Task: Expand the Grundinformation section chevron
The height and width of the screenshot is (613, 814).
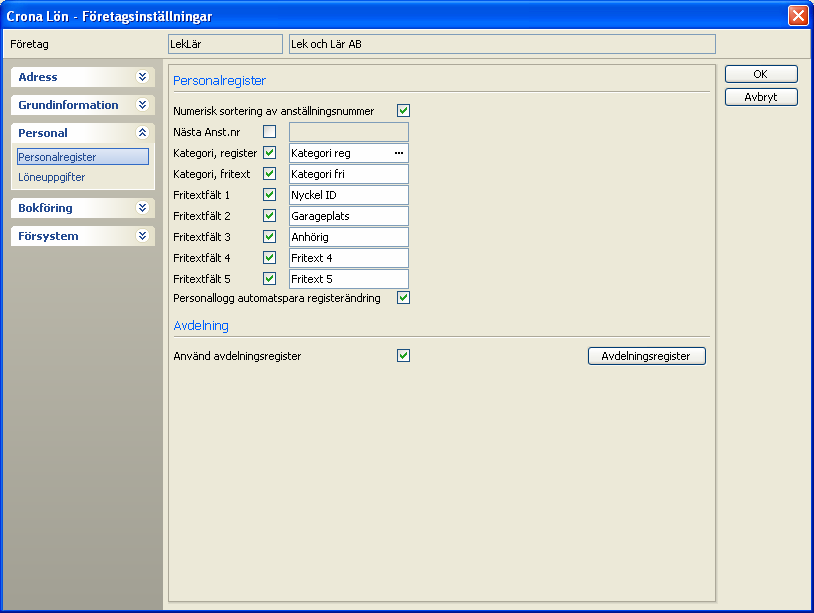Action: coord(142,105)
